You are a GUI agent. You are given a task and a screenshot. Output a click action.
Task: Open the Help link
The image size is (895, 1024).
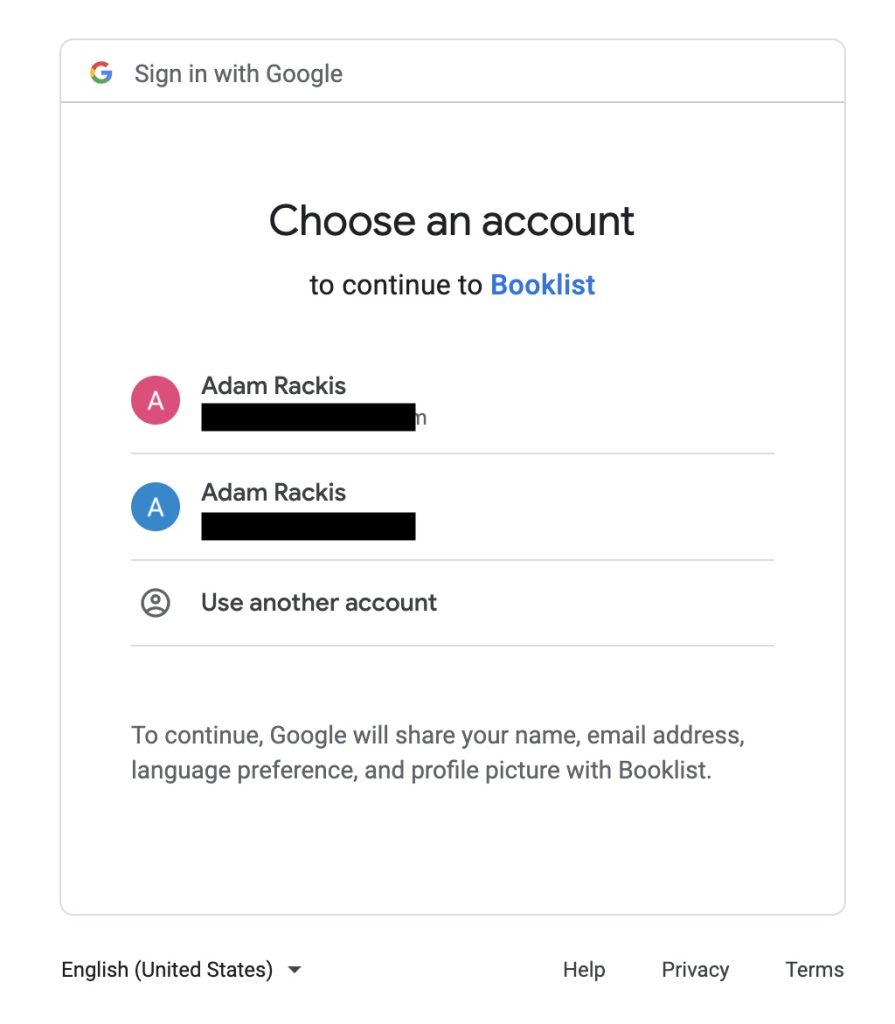coord(584,970)
